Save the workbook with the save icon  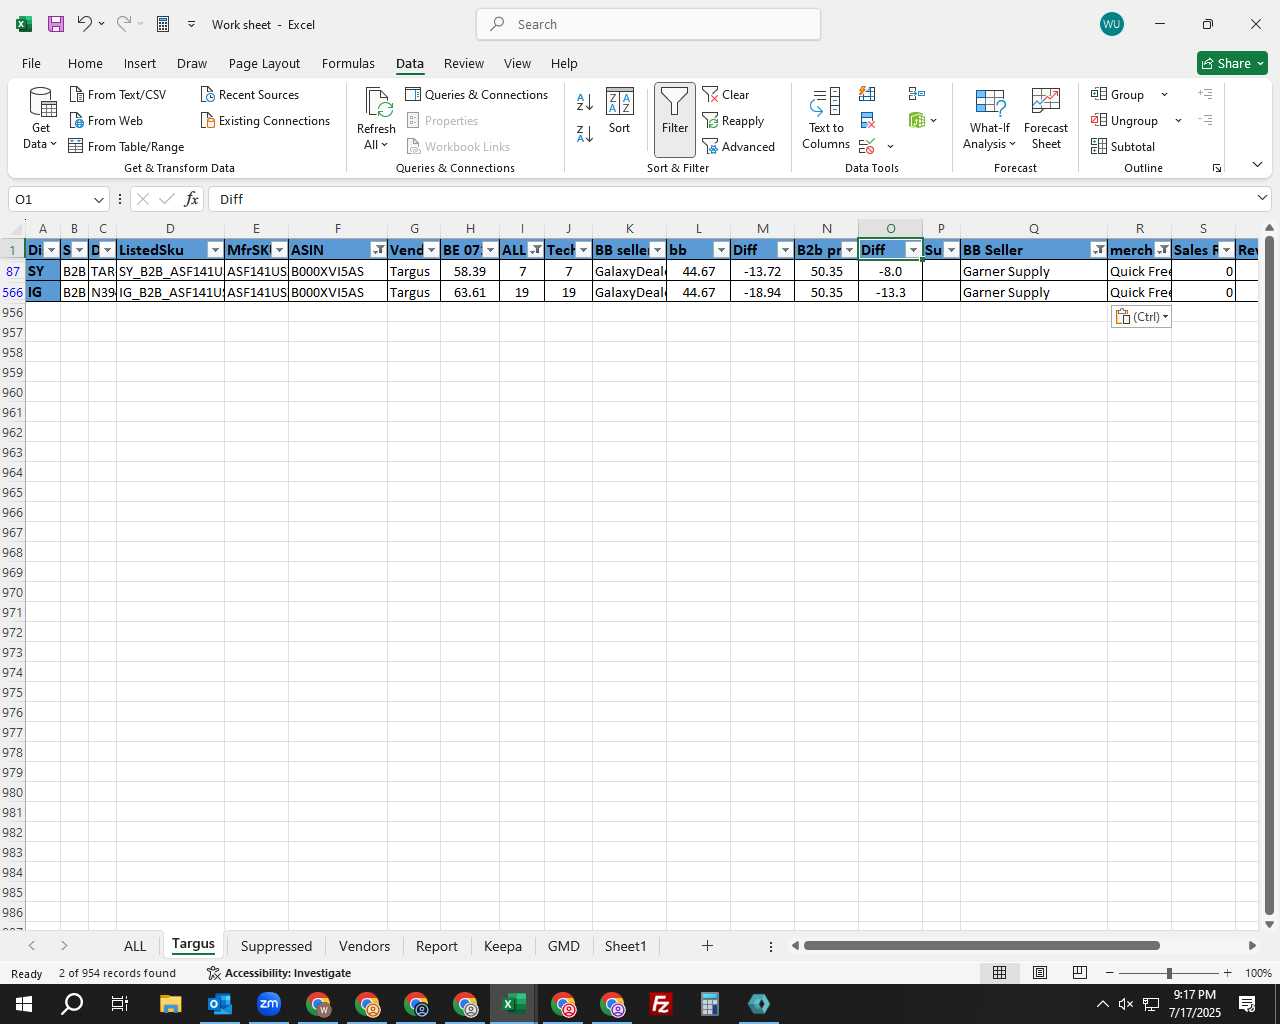56,24
